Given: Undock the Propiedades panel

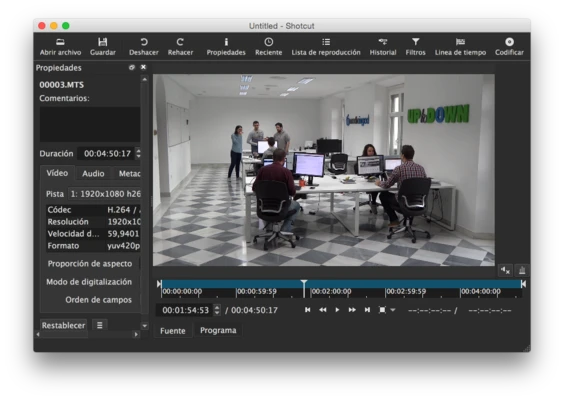Looking at the screenshot, I should pos(132,67).
